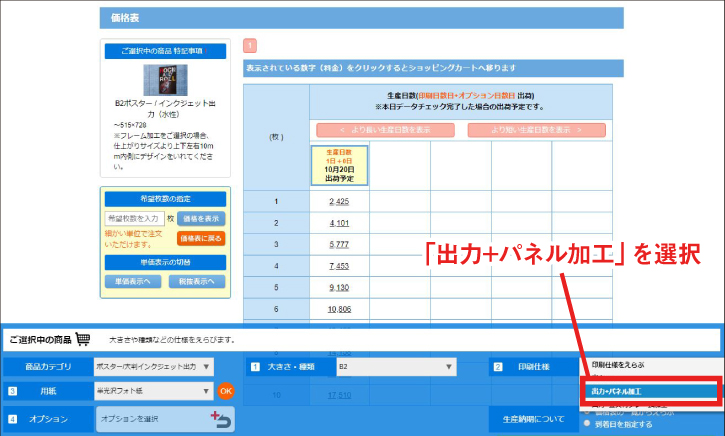The height and width of the screenshot is (436, 725).
Task: Click the 商品カテゴリ label
Action: (48, 367)
